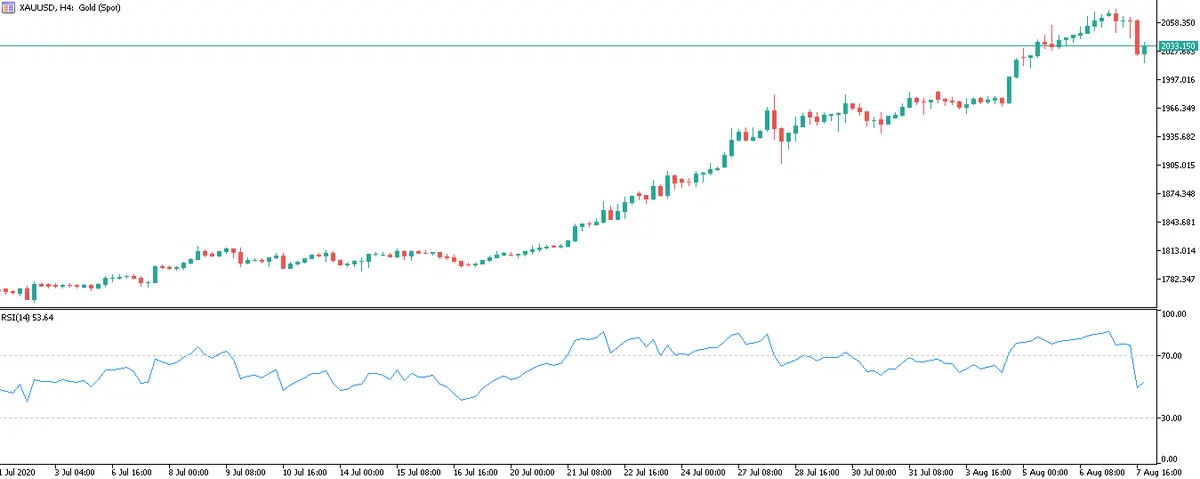Click the 2058.350 price axis label

point(1177,22)
